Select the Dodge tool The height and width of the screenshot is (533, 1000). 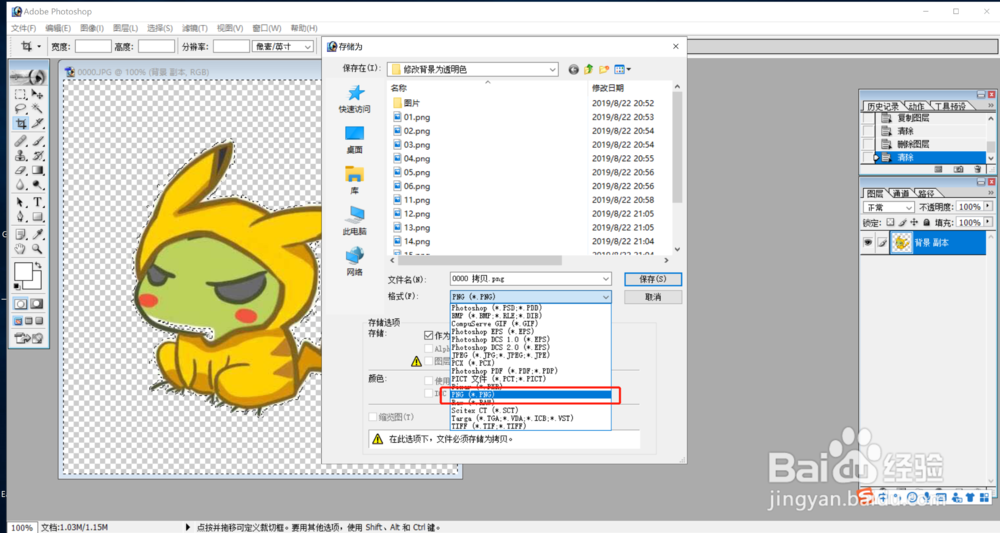point(38,185)
